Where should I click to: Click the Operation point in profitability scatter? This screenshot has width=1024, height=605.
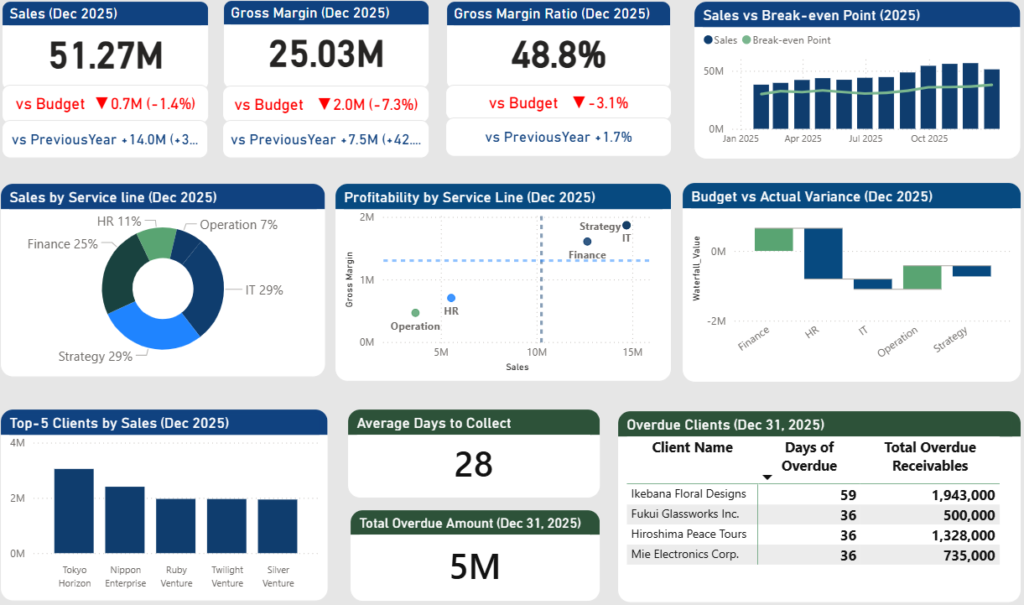pyautogui.click(x=415, y=313)
